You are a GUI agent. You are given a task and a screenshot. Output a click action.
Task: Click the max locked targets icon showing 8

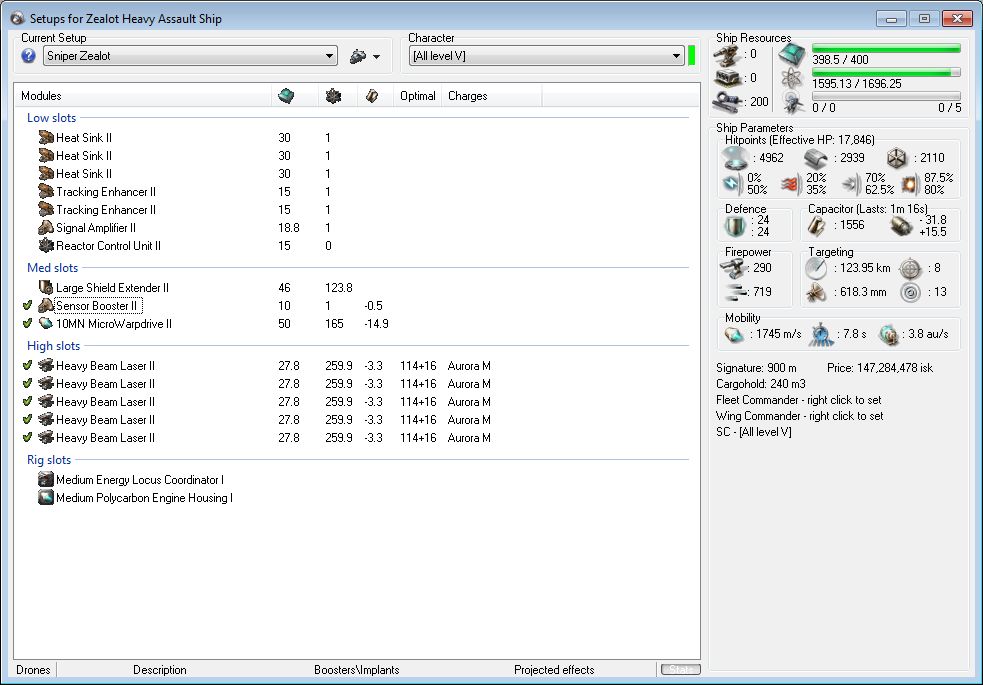click(910, 268)
